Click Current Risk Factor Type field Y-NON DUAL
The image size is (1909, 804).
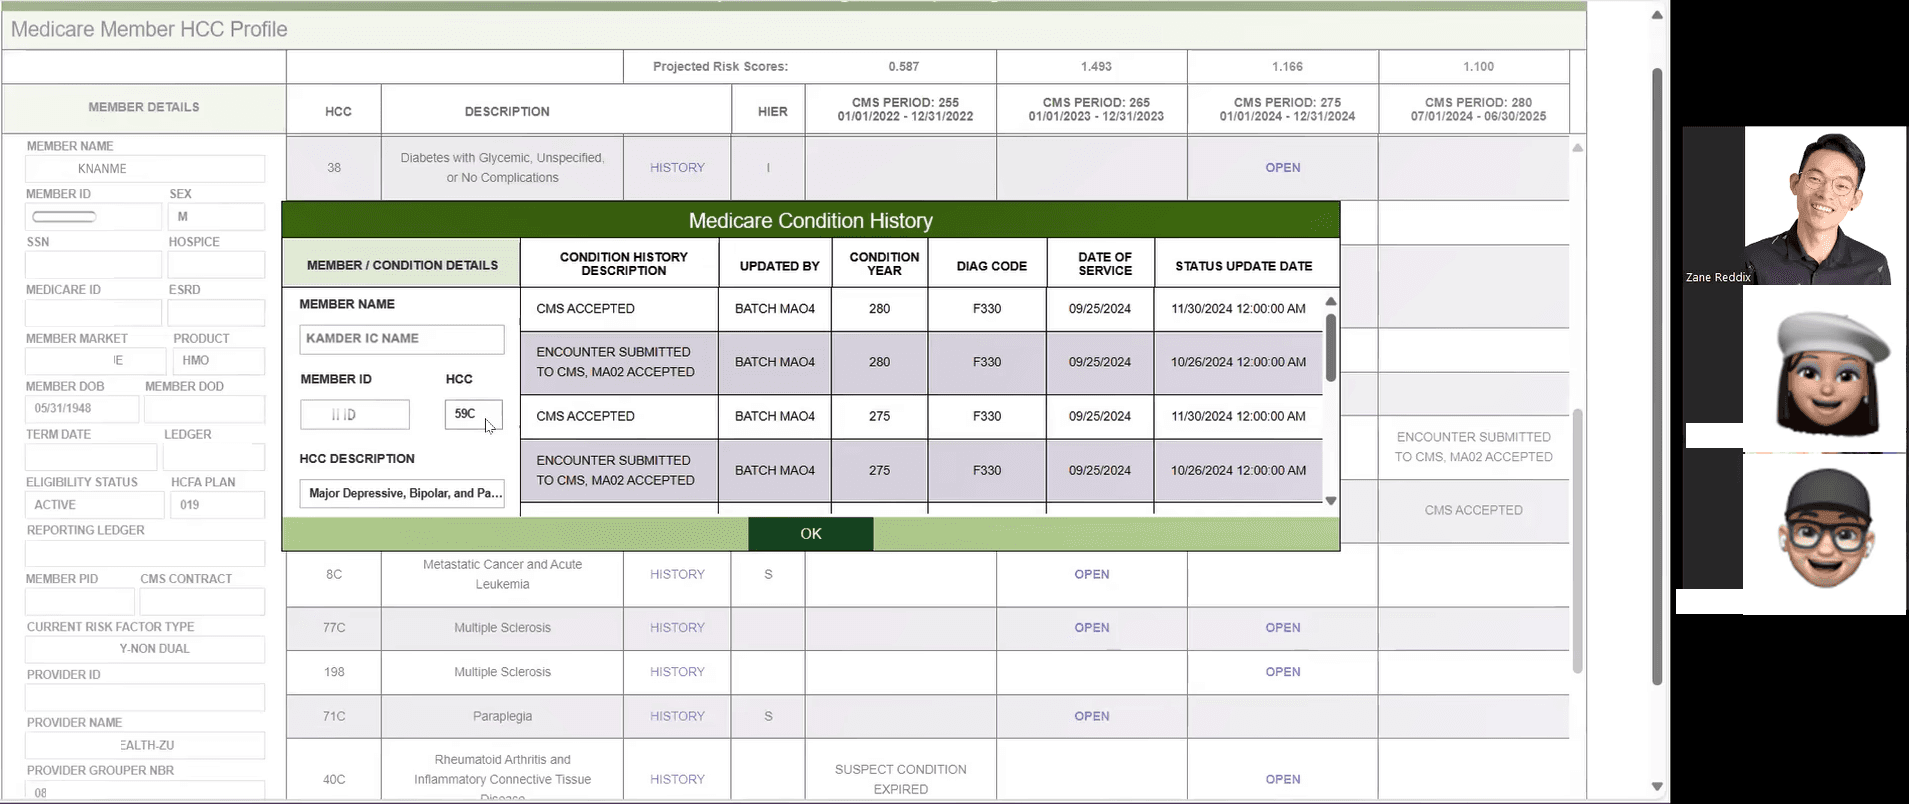(x=145, y=649)
